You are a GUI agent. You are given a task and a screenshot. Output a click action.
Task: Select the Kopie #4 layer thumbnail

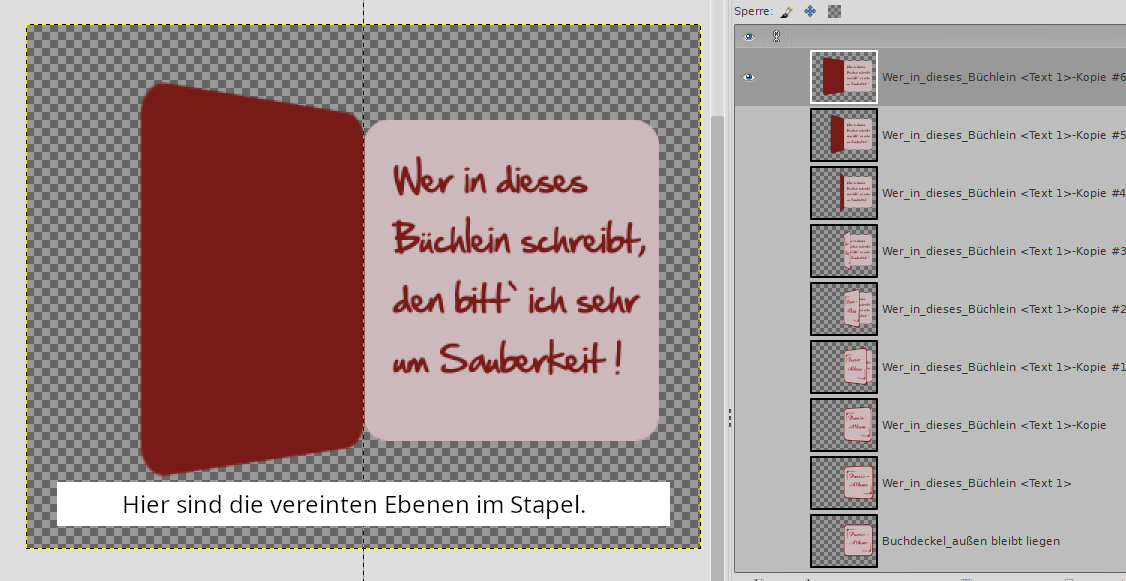(x=844, y=193)
